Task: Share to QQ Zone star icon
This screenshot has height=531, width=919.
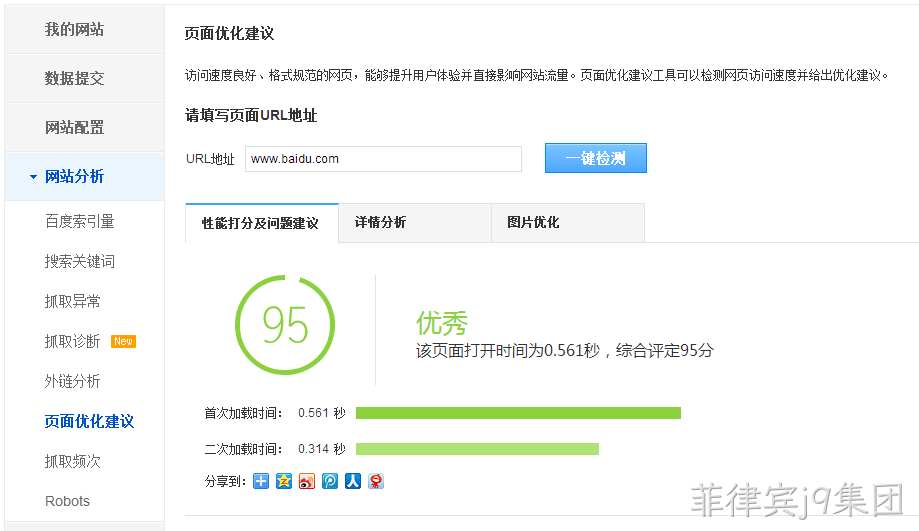Action: pyautogui.click(x=284, y=481)
